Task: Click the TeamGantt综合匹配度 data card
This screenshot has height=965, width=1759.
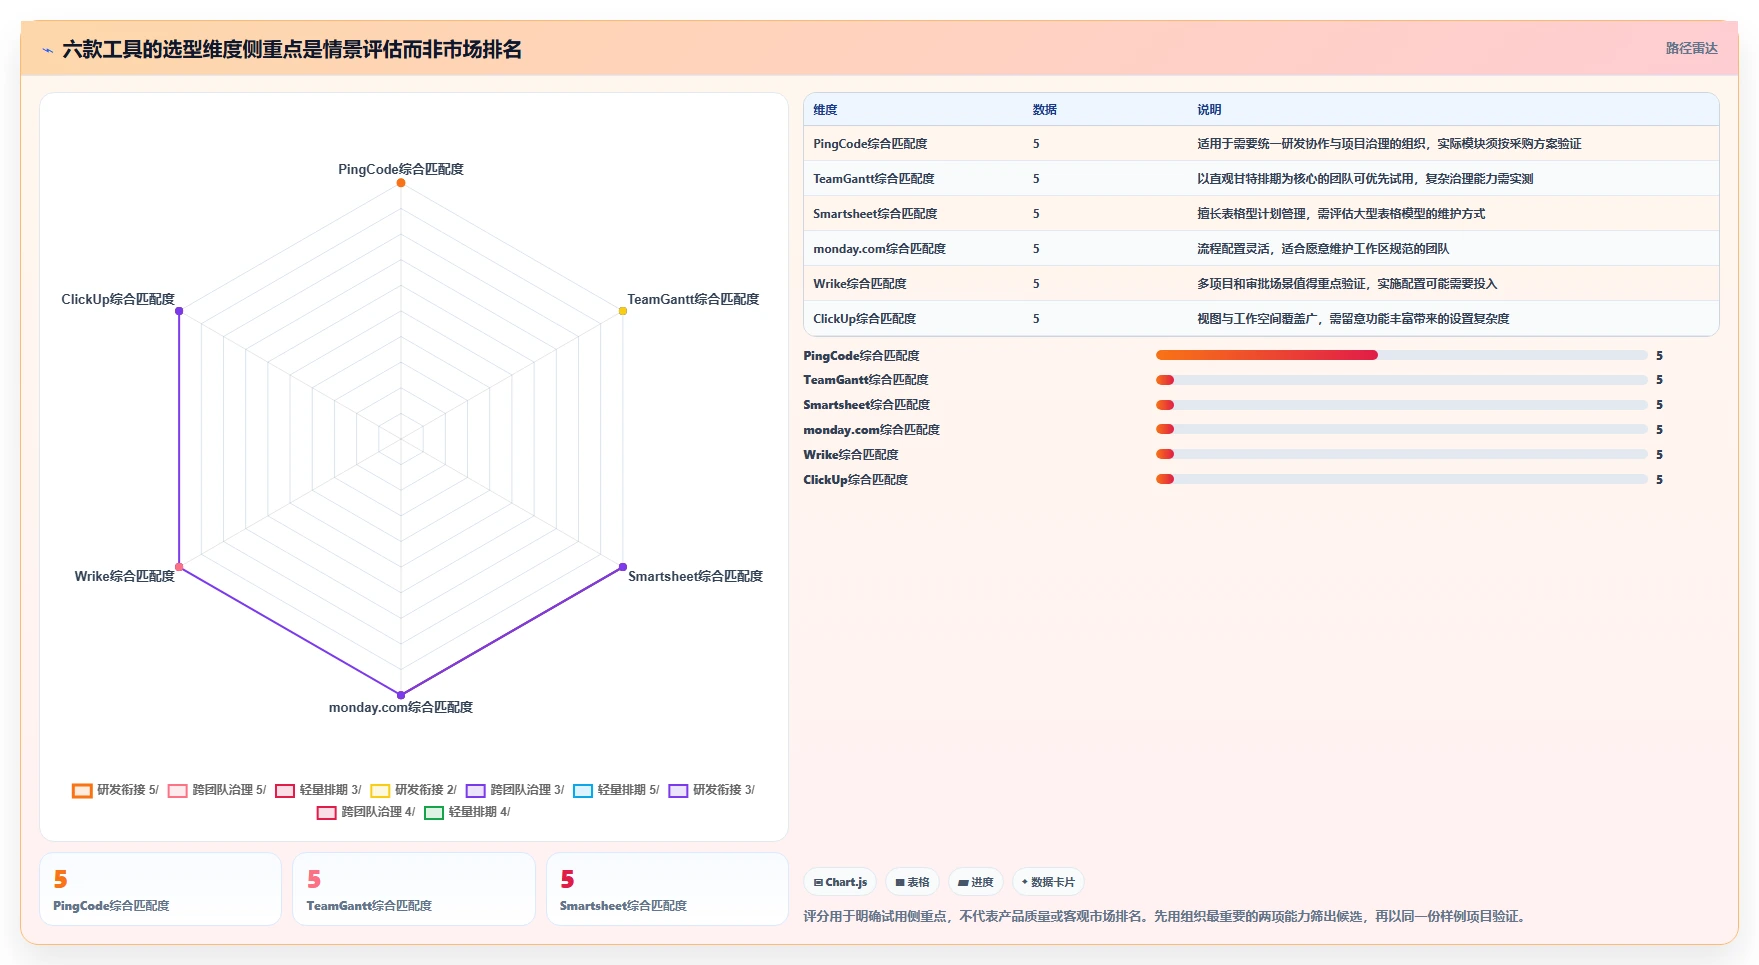Action: [x=414, y=889]
